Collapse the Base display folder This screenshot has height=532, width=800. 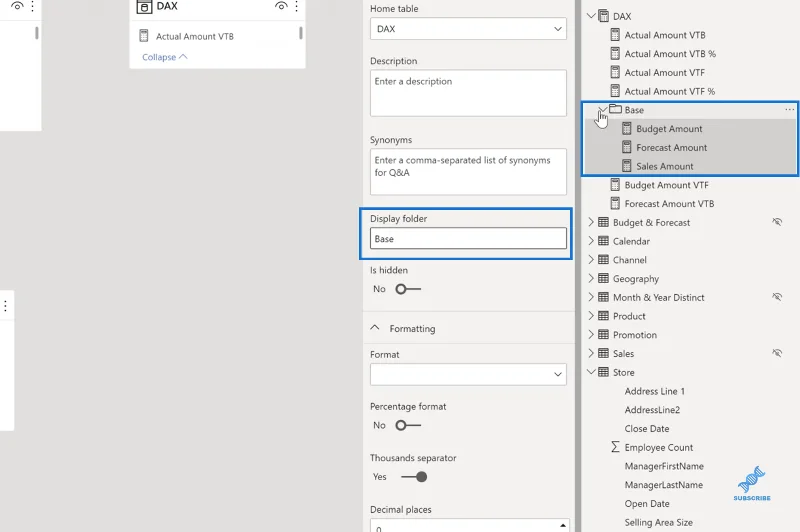click(x=603, y=109)
